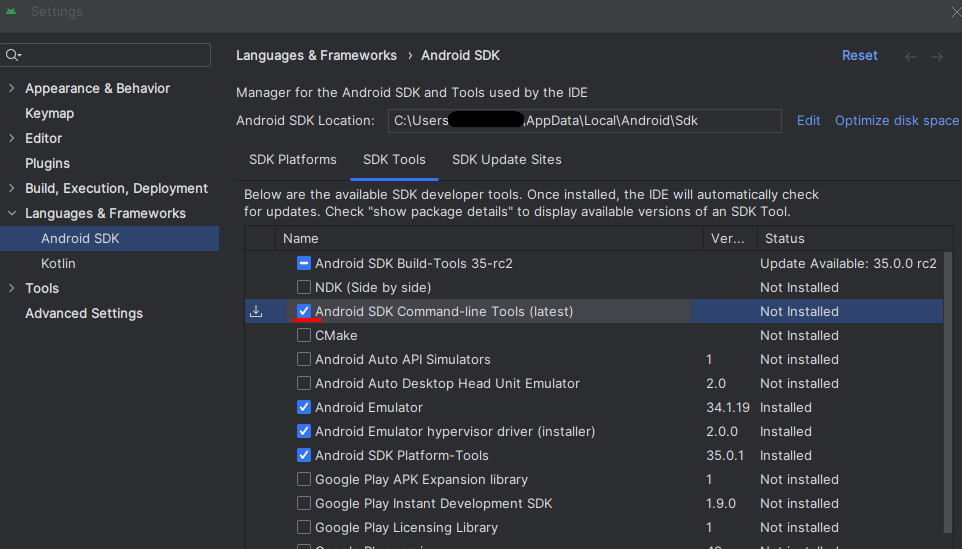Click version 34.1.19 of Android Emulator

pyautogui.click(x=728, y=407)
